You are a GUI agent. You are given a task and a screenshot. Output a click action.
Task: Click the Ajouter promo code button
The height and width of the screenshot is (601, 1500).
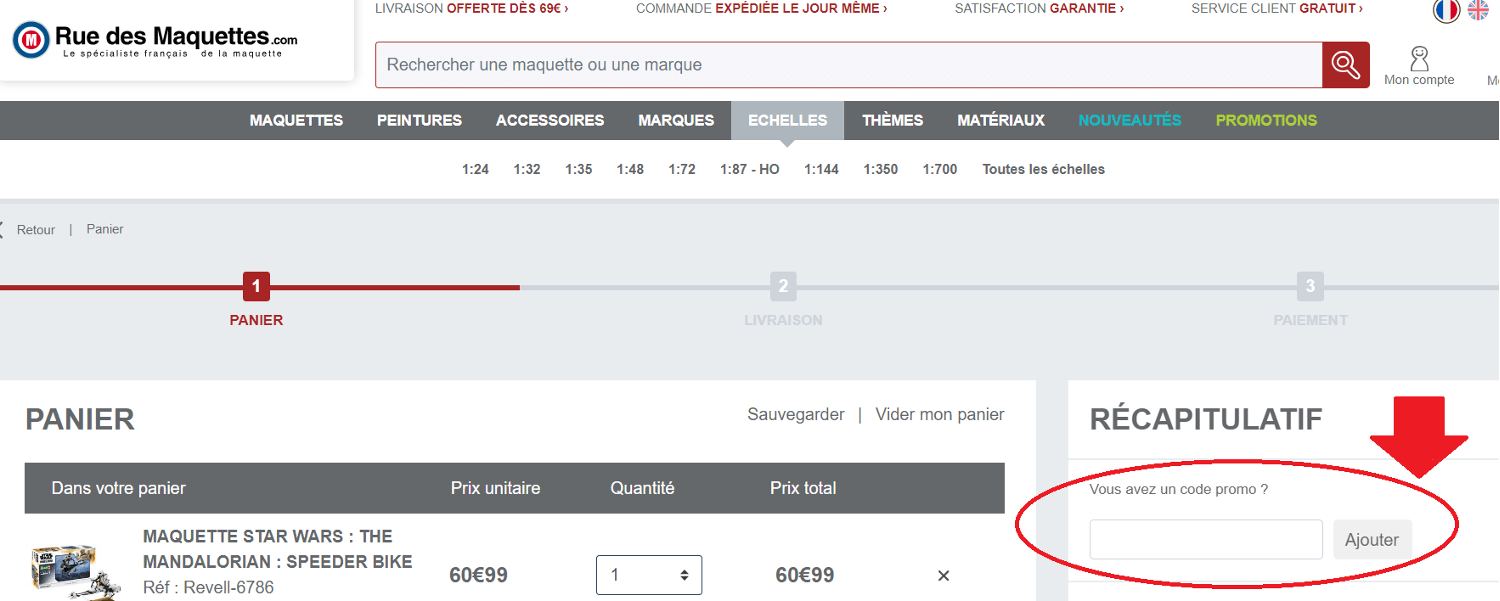1372,540
